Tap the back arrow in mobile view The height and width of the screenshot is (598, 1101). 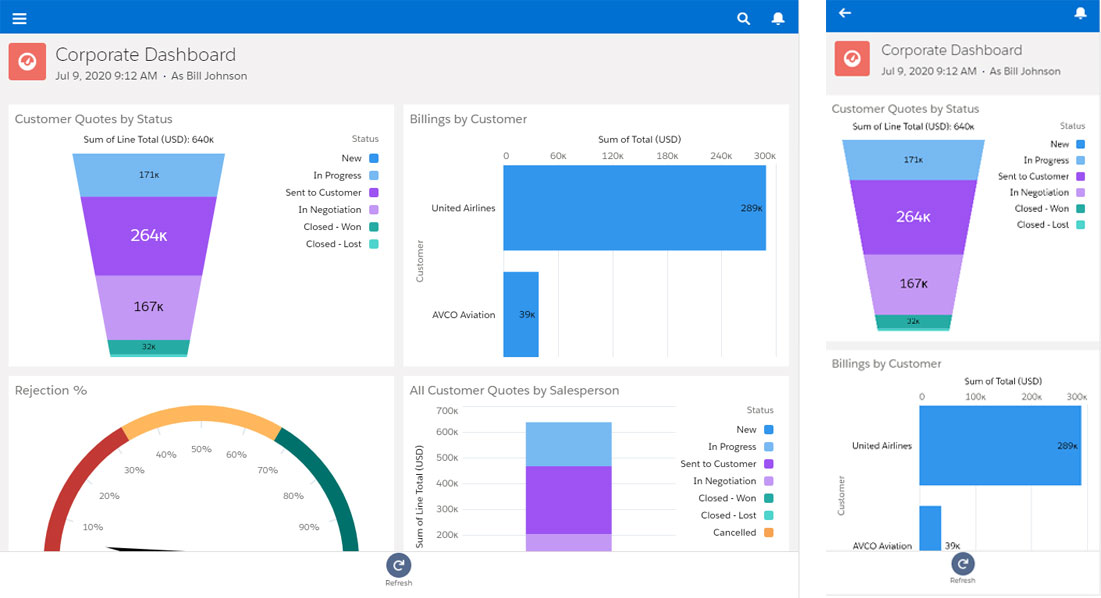[845, 13]
